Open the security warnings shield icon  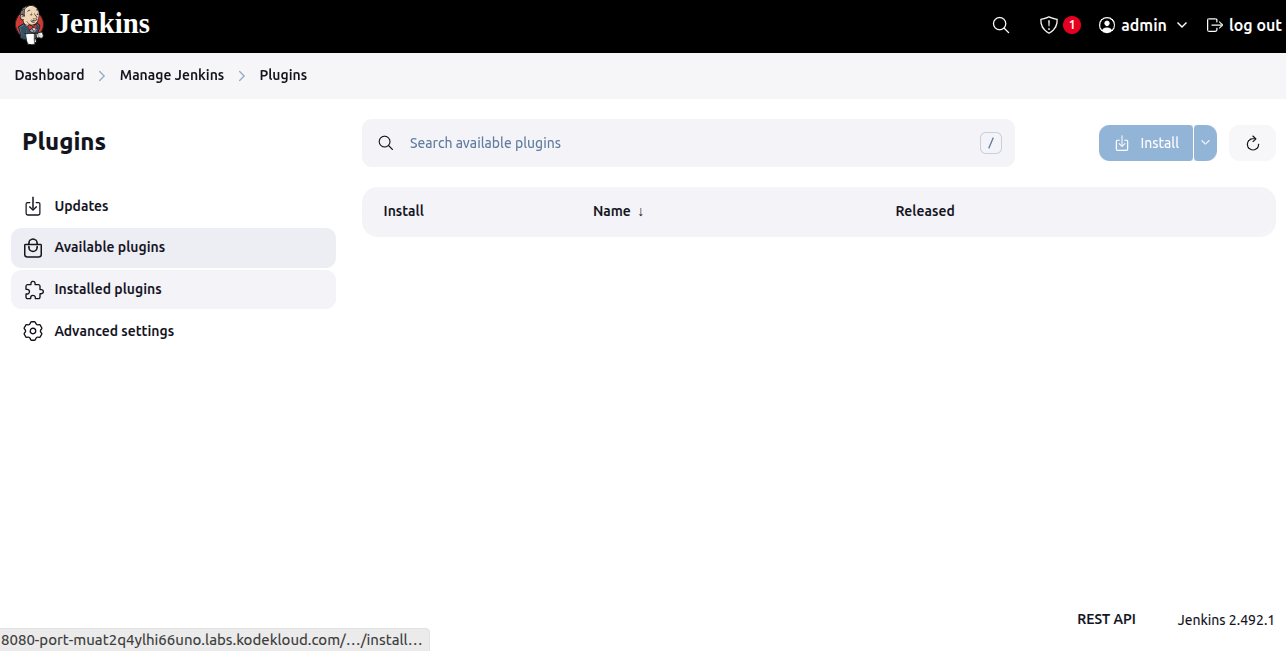(x=1049, y=25)
